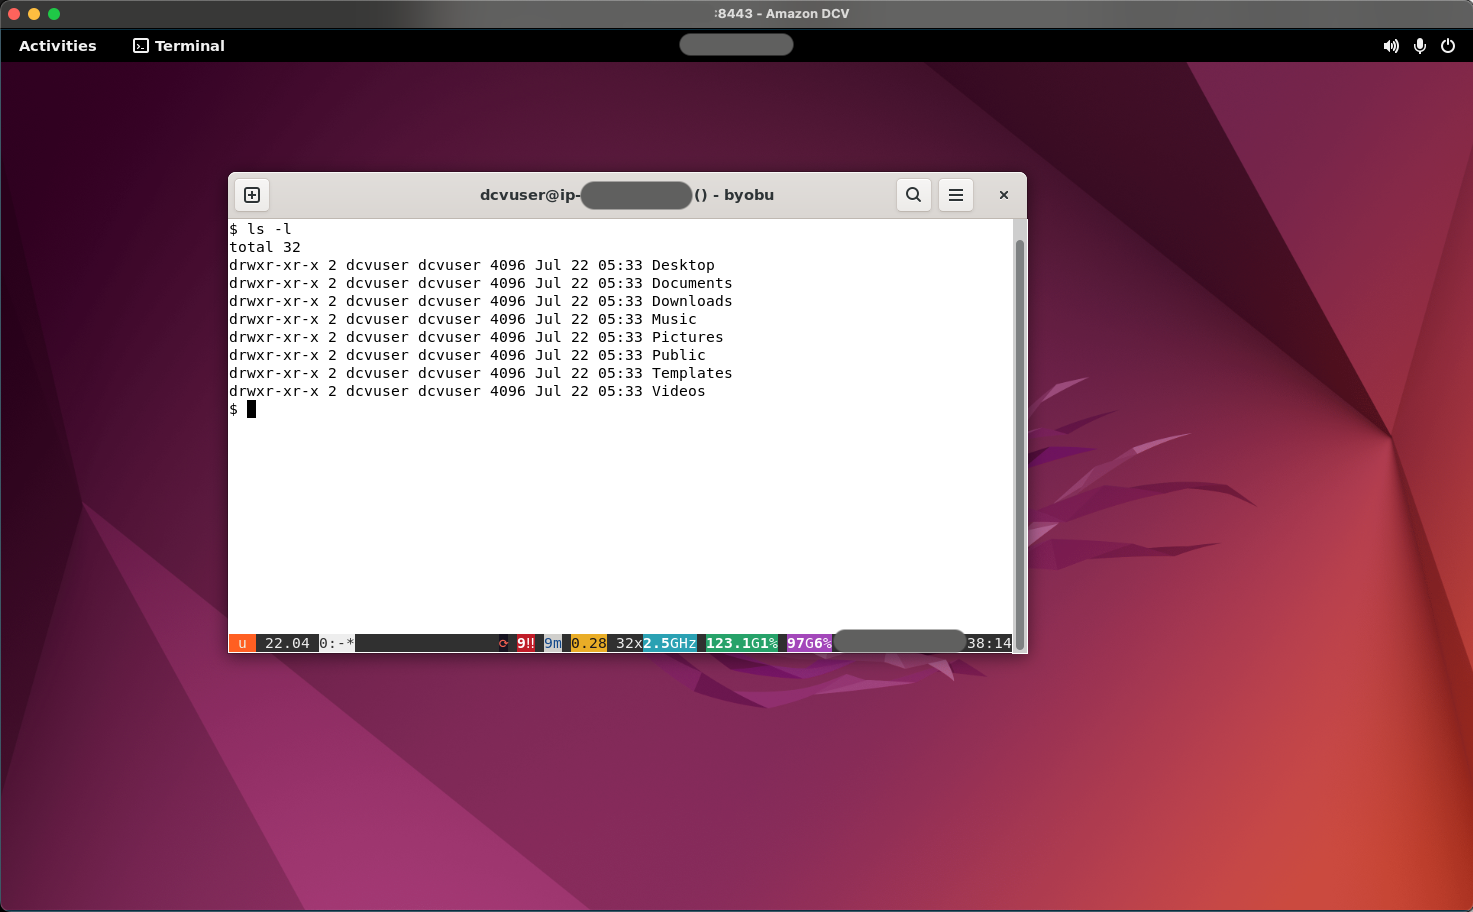
Task: Click the '9m' uptime indicator
Action: tap(553, 643)
